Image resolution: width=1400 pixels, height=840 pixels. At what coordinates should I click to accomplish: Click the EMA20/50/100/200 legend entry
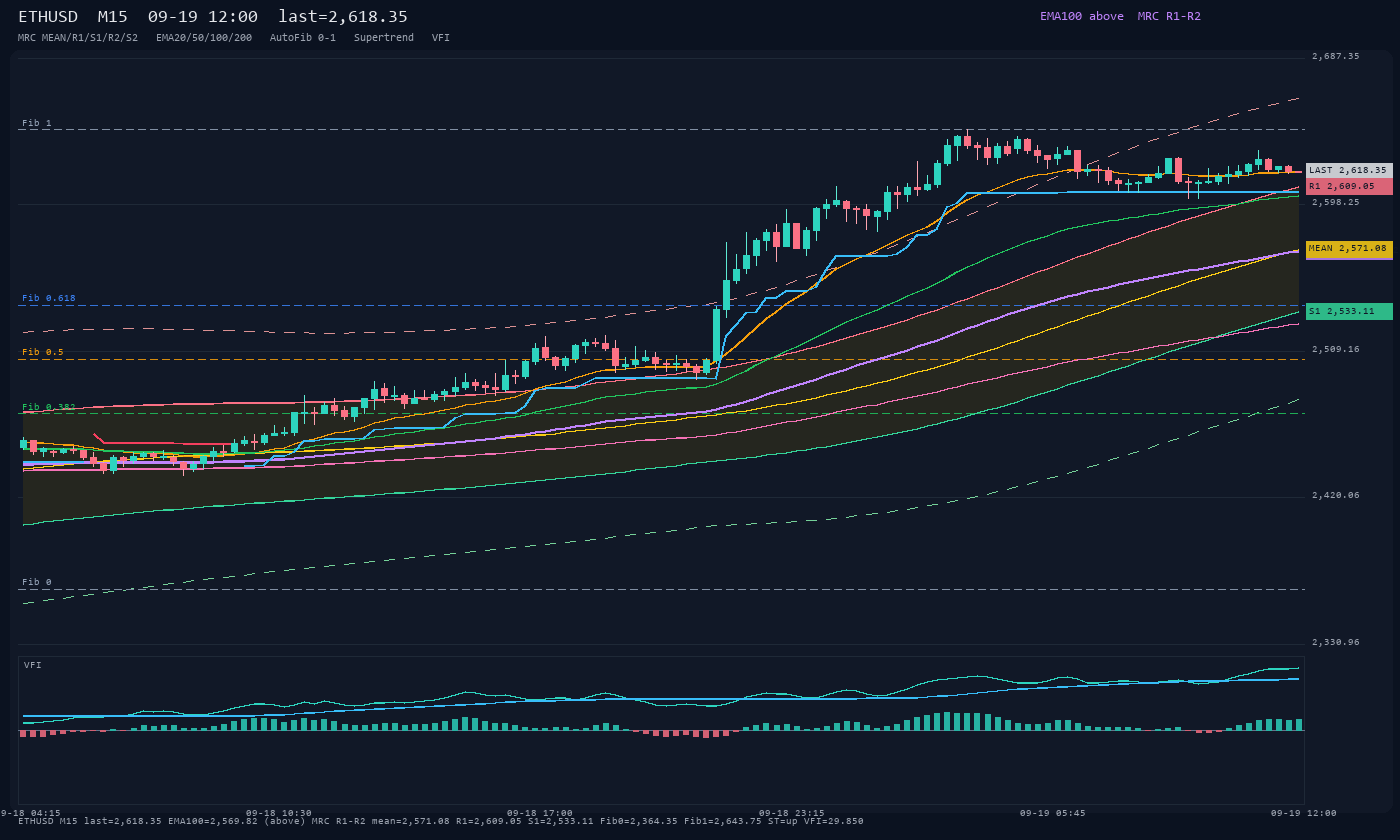(x=204, y=38)
